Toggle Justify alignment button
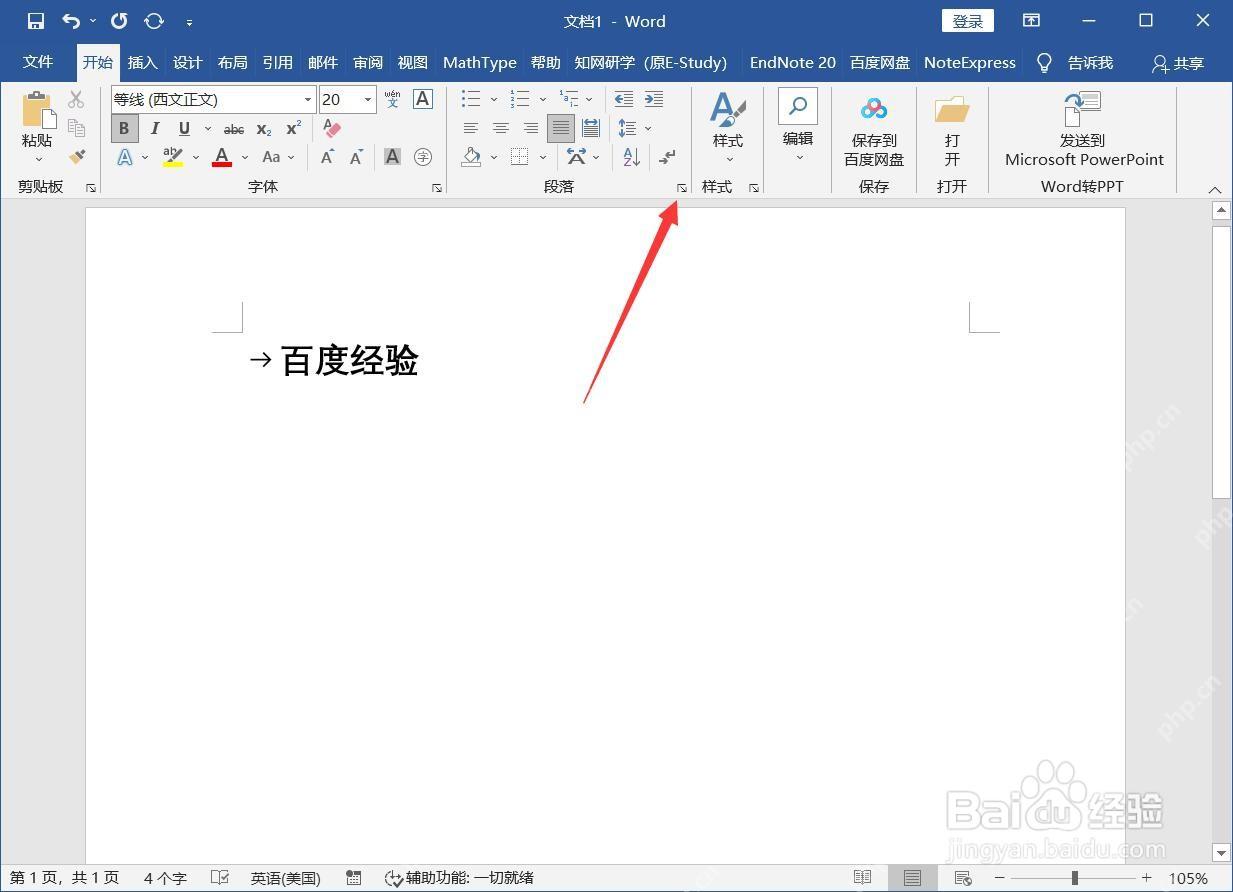Image resolution: width=1233 pixels, height=892 pixels. point(561,128)
